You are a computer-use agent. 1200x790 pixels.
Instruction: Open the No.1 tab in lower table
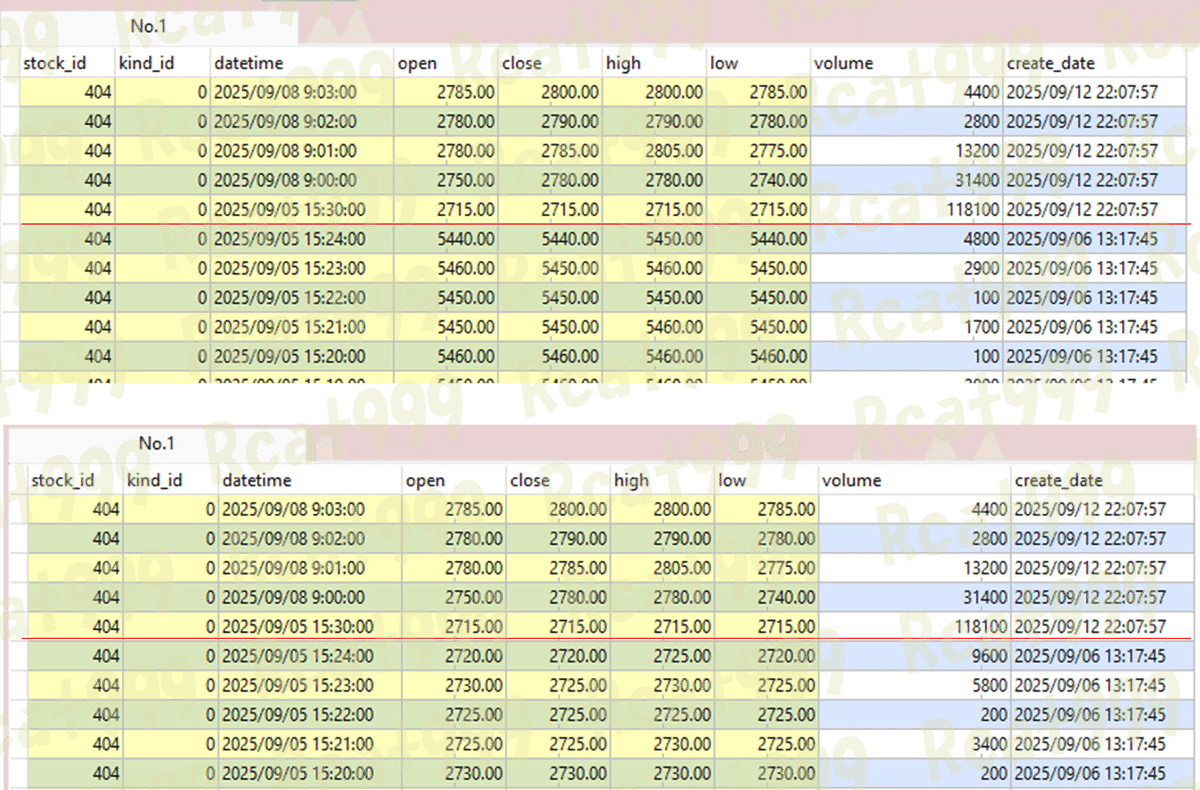[x=156, y=443]
